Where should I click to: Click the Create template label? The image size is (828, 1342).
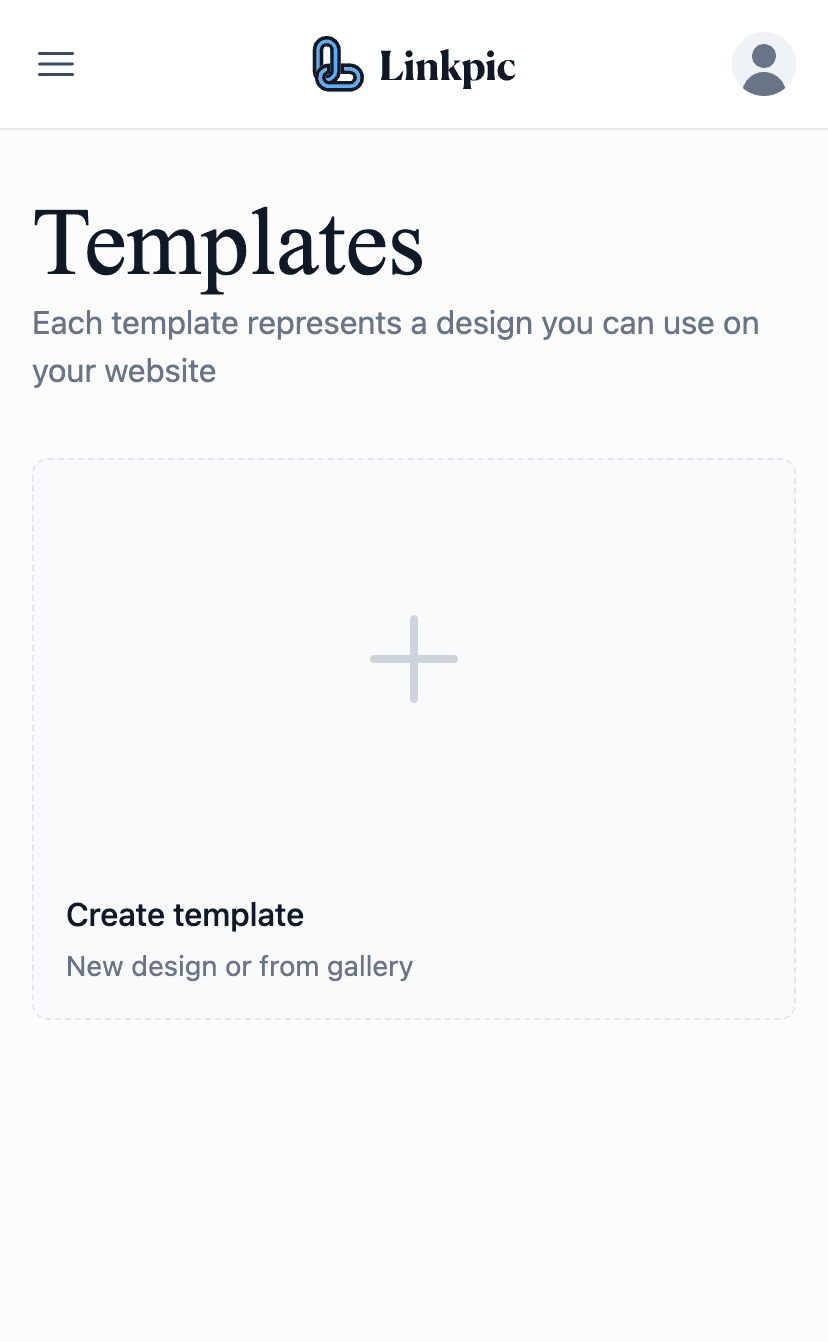click(x=184, y=914)
